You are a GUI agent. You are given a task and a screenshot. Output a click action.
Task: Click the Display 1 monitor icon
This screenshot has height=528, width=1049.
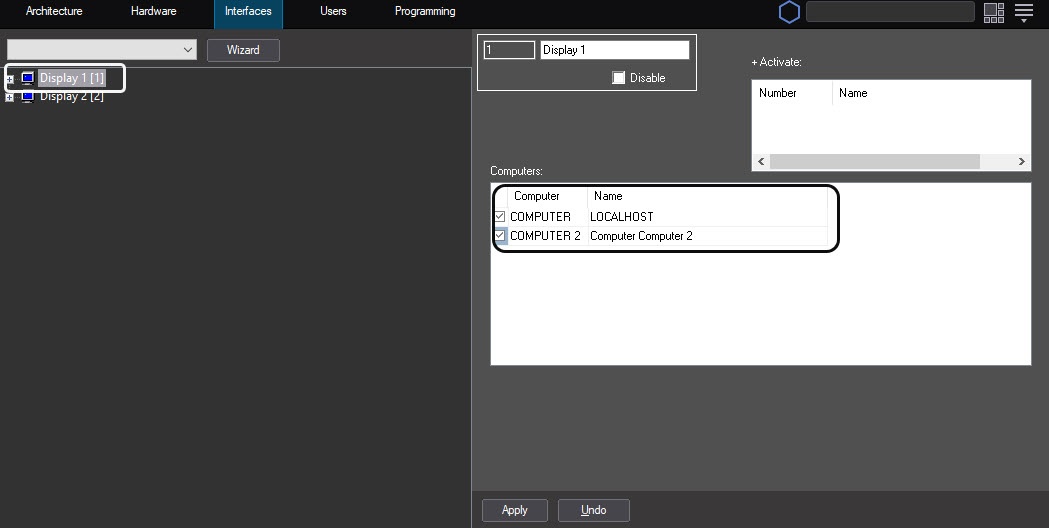click(x=28, y=78)
